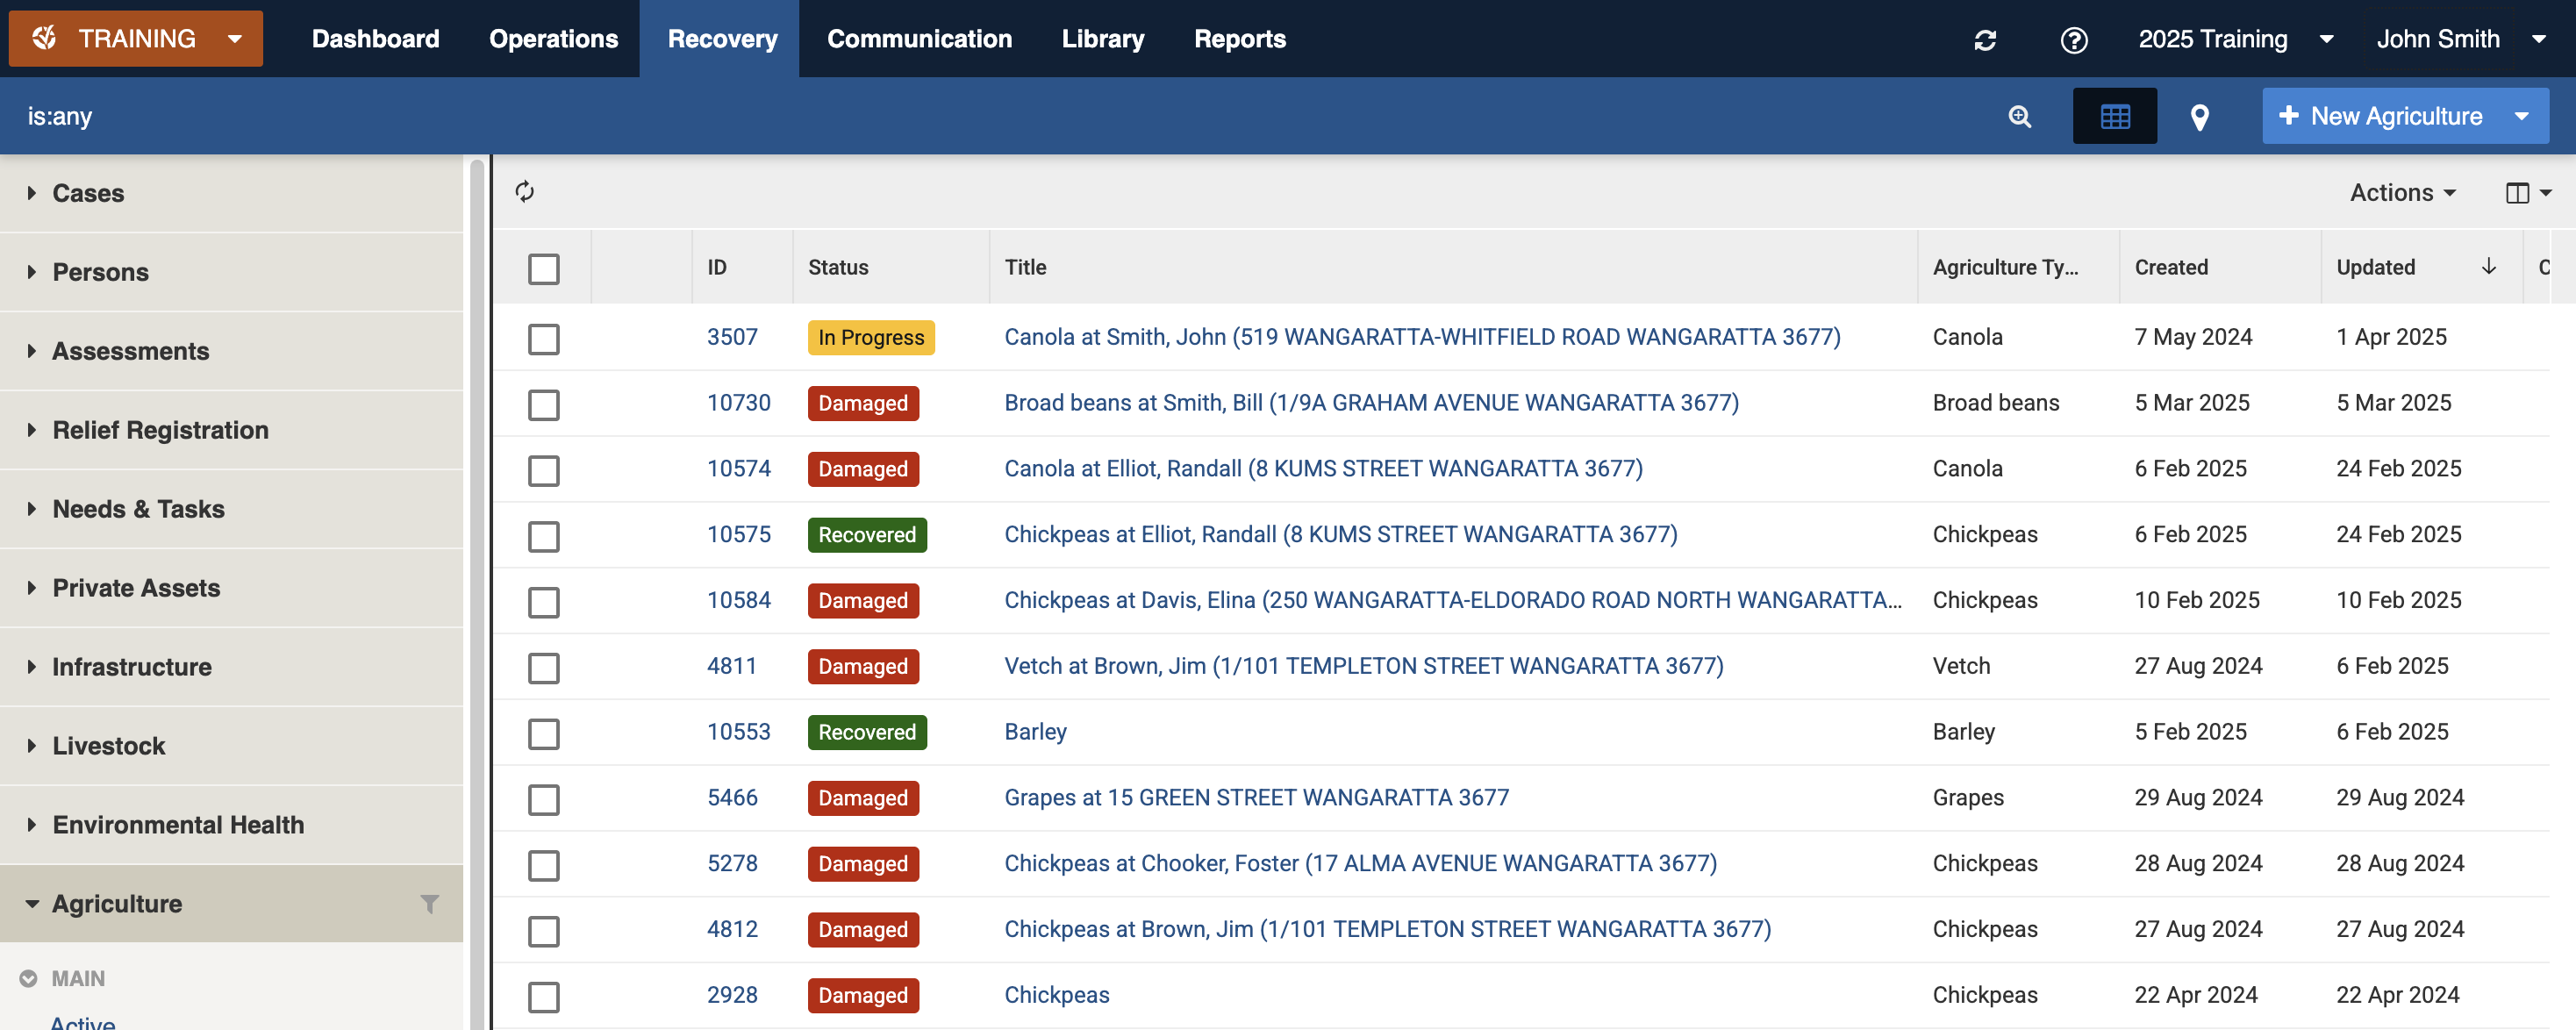
Task: Click the search magnifier icon
Action: (x=2020, y=116)
